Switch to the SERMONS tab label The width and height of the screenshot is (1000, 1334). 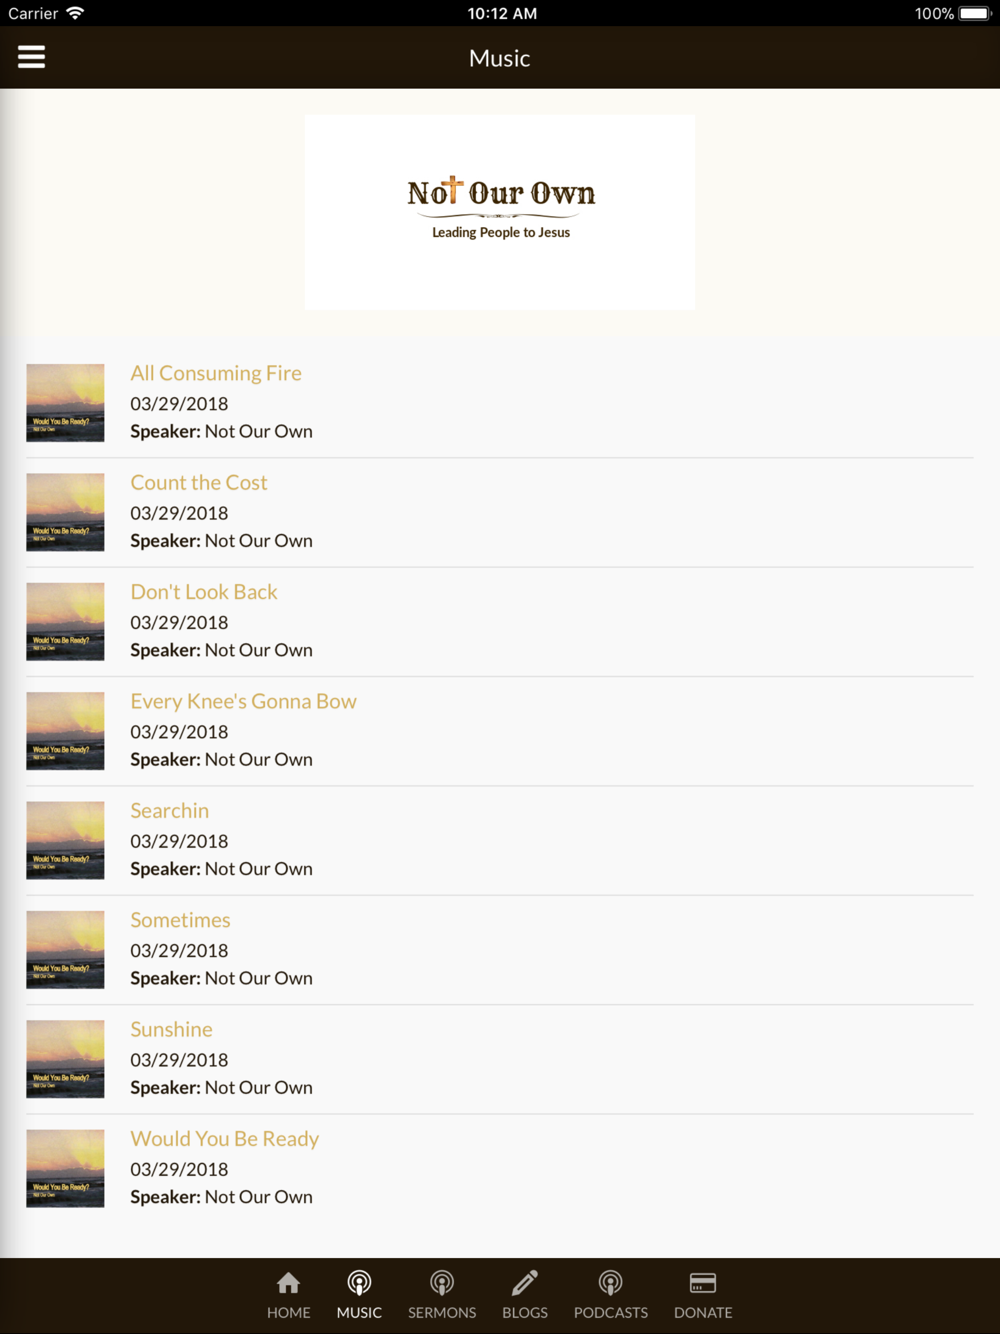click(442, 1312)
